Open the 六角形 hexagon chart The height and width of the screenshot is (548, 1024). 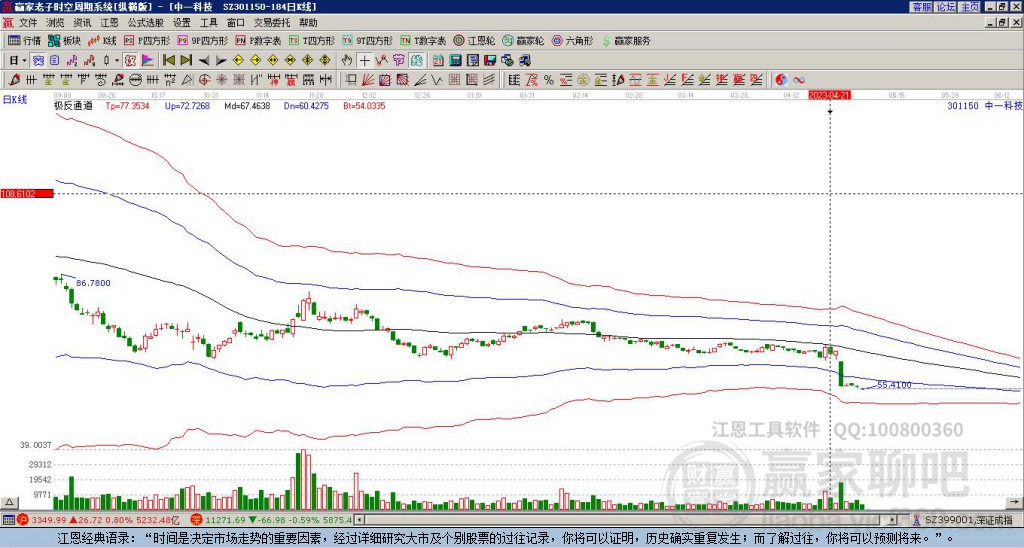573,40
